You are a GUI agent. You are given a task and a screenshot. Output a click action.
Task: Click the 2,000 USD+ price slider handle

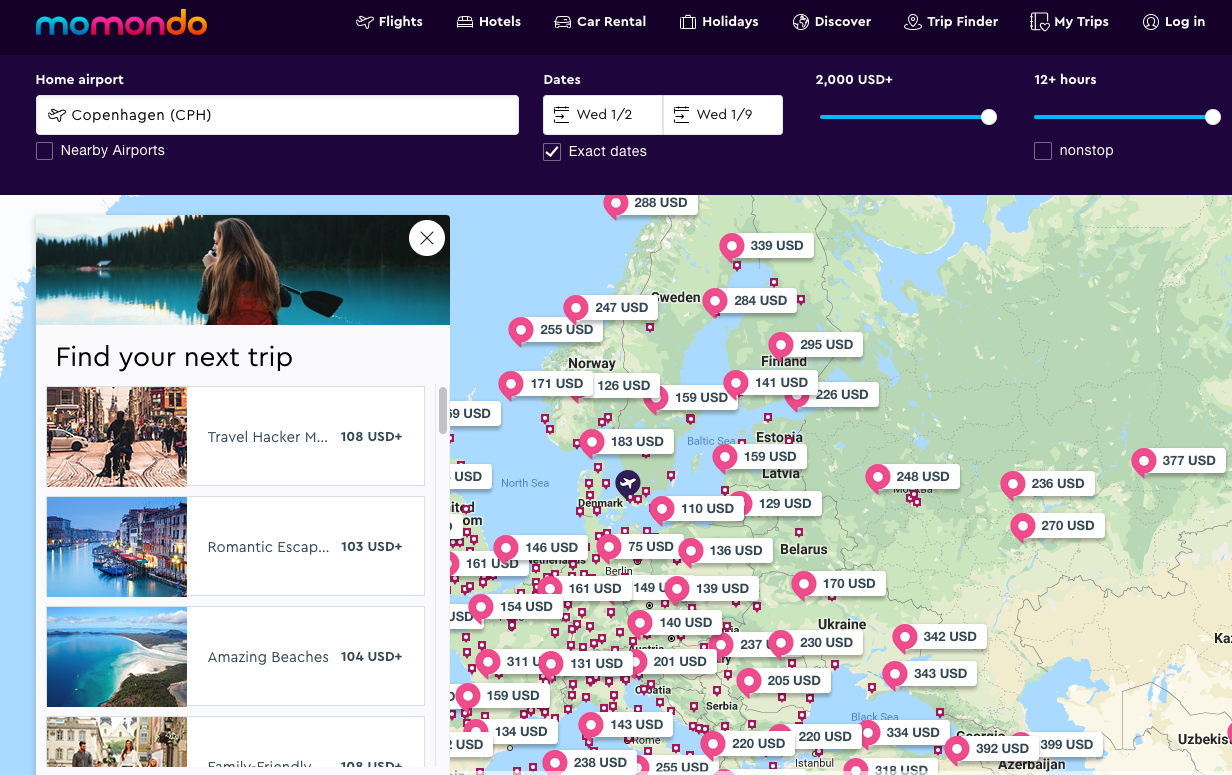[989, 117]
